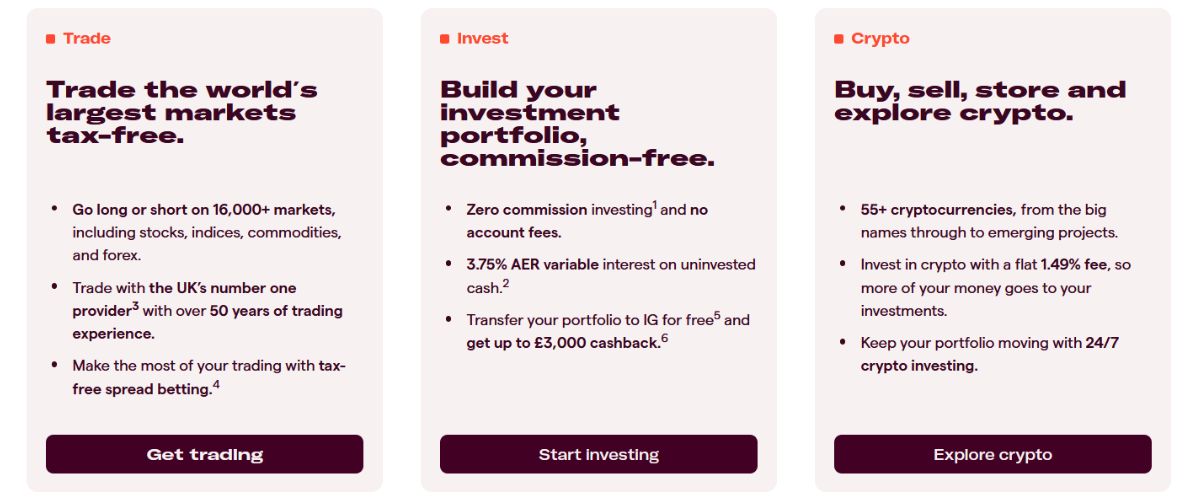Open footnote 4 after tax-free spread betting
The width and height of the screenshot is (1200, 500).
[x=216, y=385]
